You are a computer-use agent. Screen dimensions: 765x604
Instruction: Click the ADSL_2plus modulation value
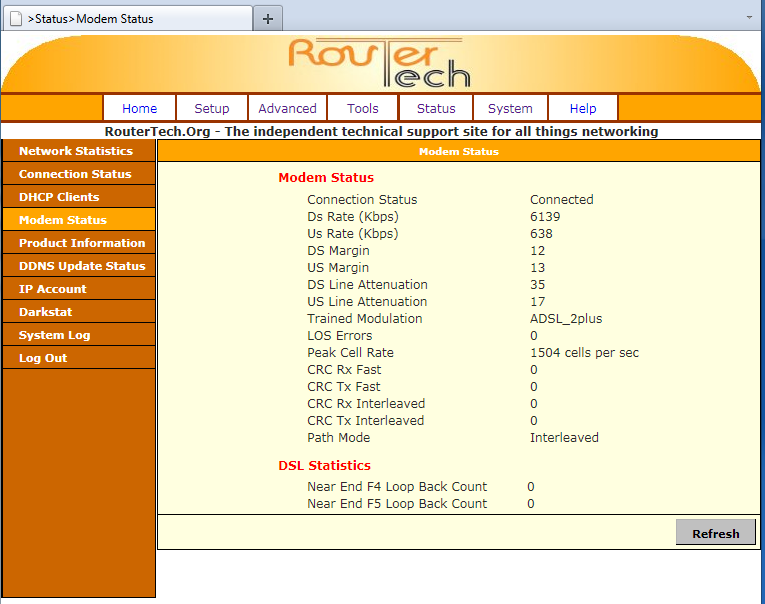pos(566,319)
